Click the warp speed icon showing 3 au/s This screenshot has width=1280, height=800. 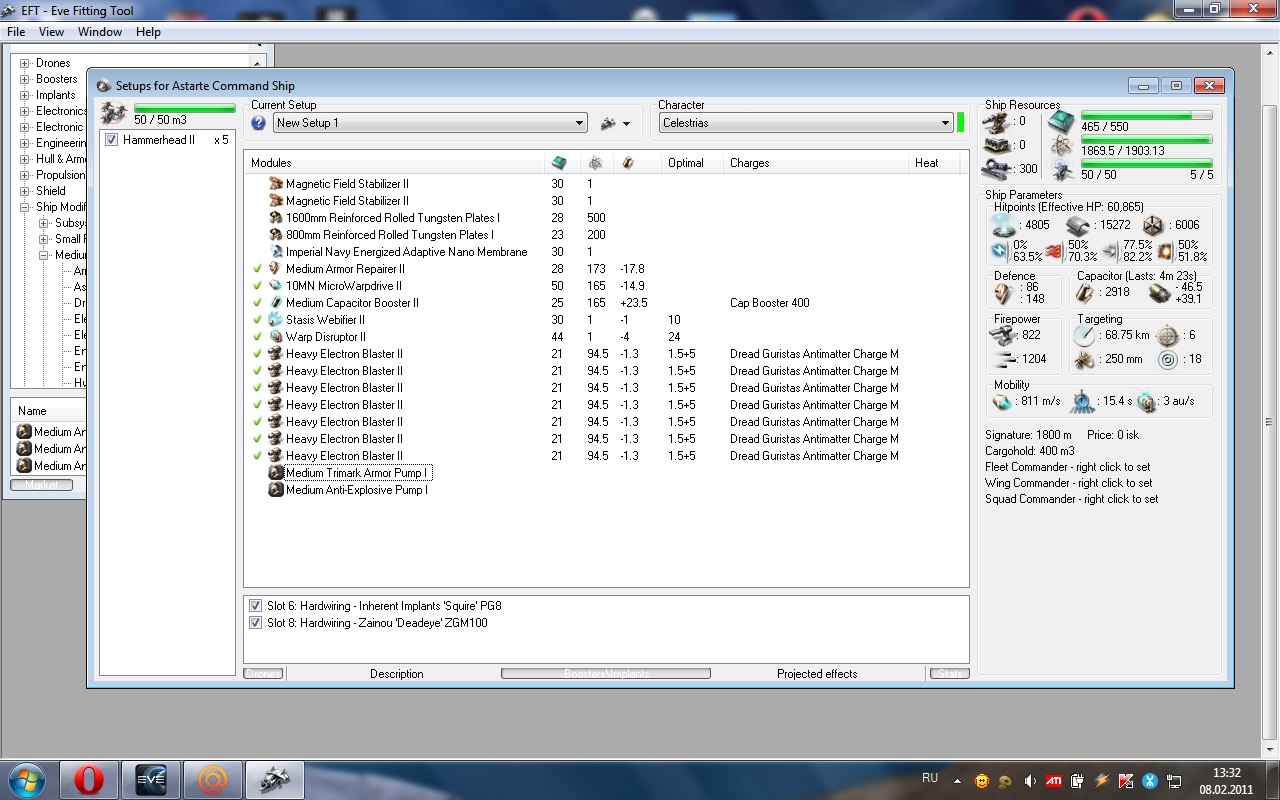tap(1146, 401)
